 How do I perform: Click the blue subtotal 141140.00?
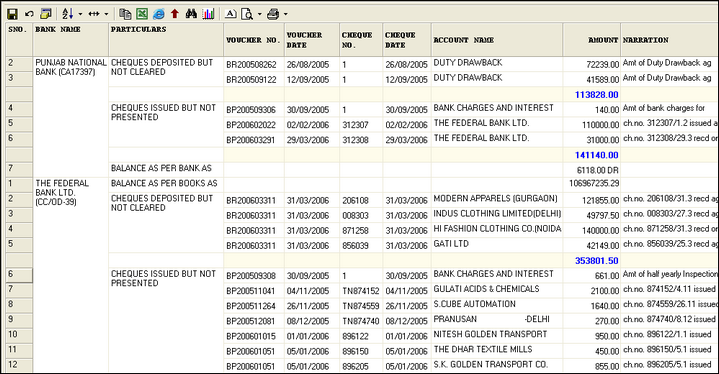[x=597, y=155]
